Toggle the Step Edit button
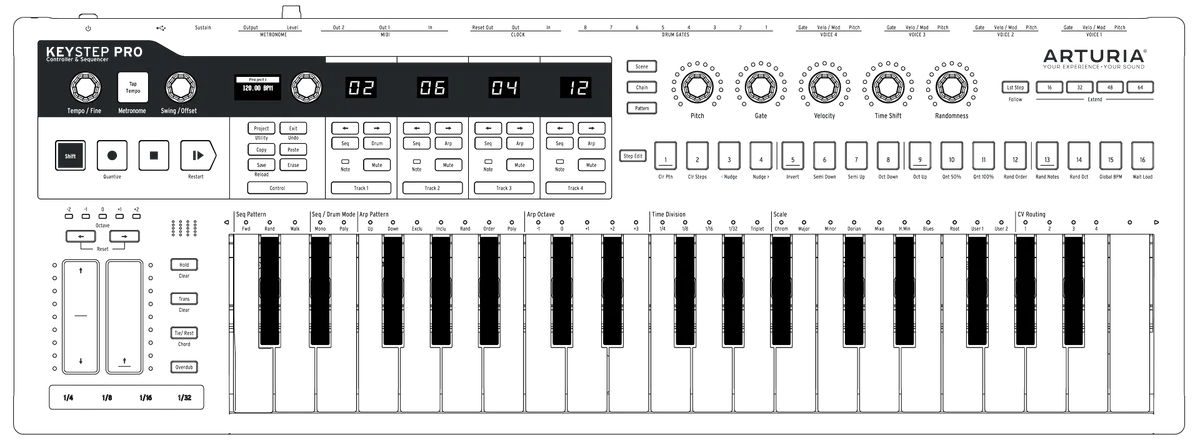Viewport: 1200px width, 447px height. (x=632, y=156)
